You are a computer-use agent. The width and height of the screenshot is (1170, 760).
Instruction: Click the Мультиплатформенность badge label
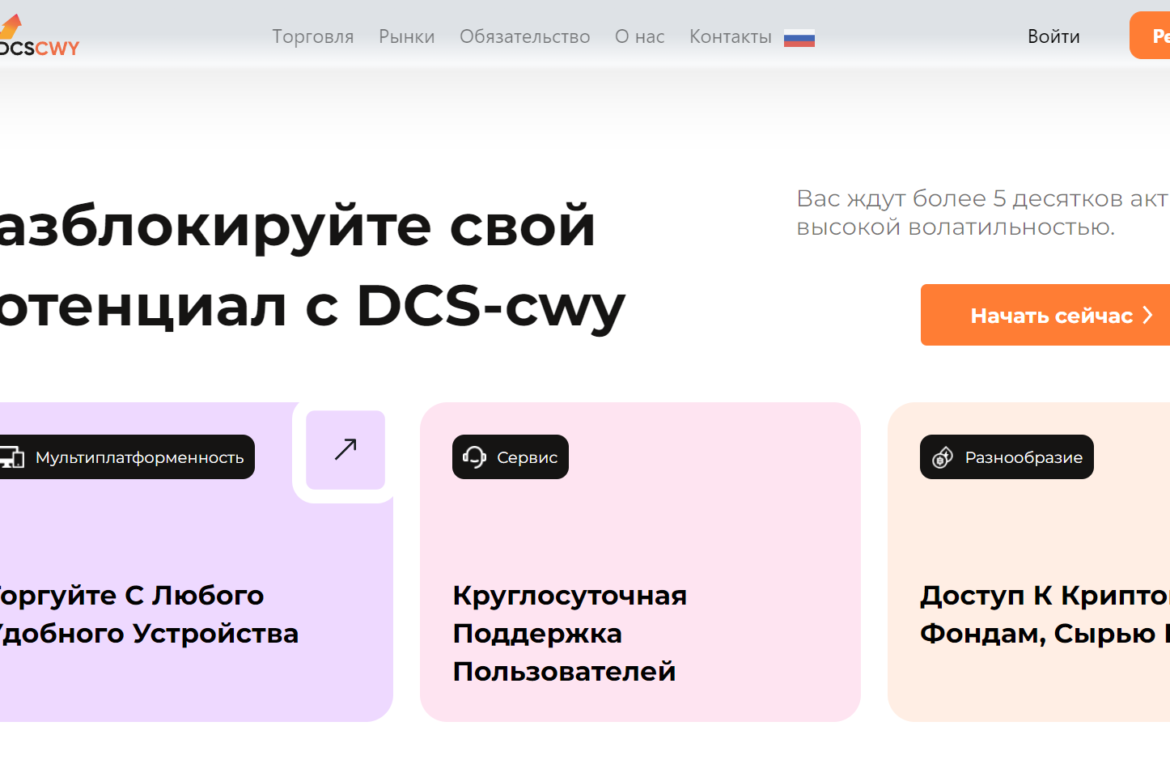[139, 458]
